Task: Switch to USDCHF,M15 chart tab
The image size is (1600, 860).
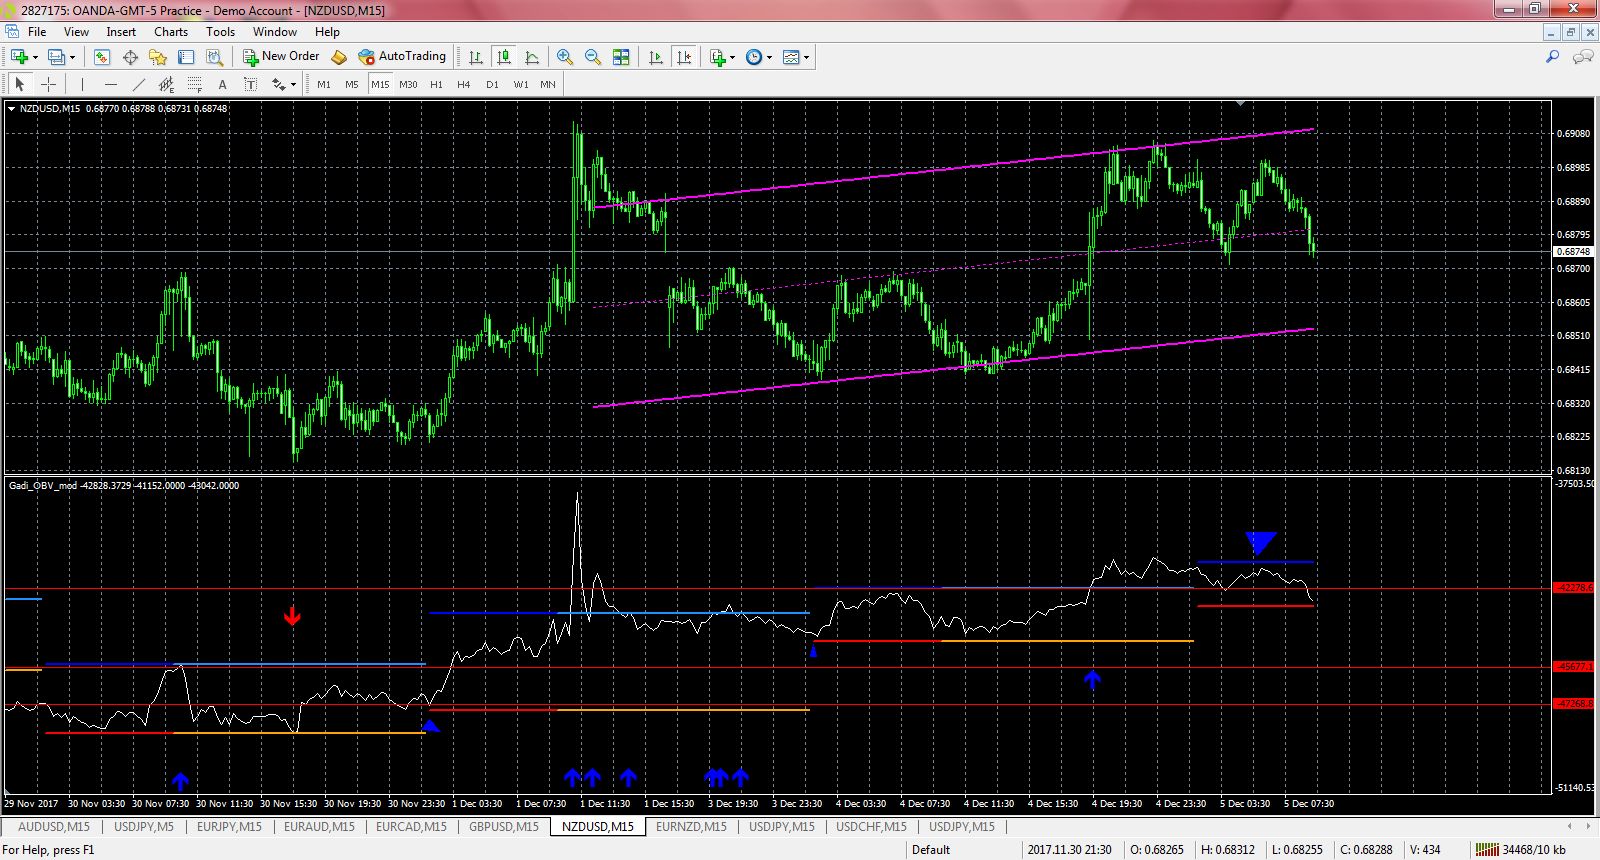Action: click(871, 827)
